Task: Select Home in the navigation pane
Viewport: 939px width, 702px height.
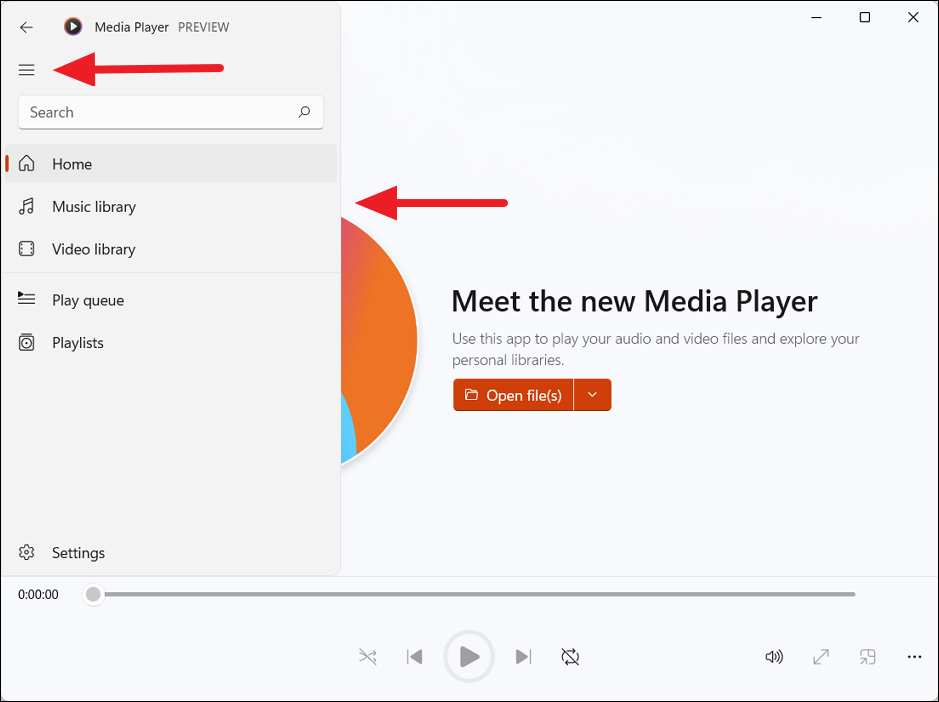Action: (x=171, y=164)
